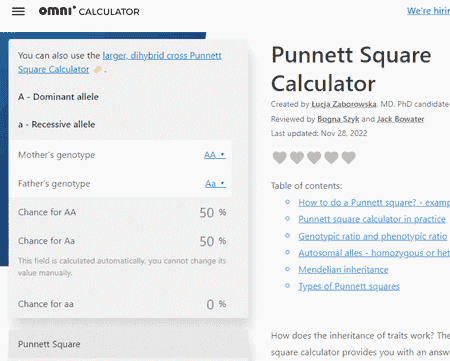Open Father's genotype Aa dropdown
The image size is (450, 361).
click(x=215, y=183)
